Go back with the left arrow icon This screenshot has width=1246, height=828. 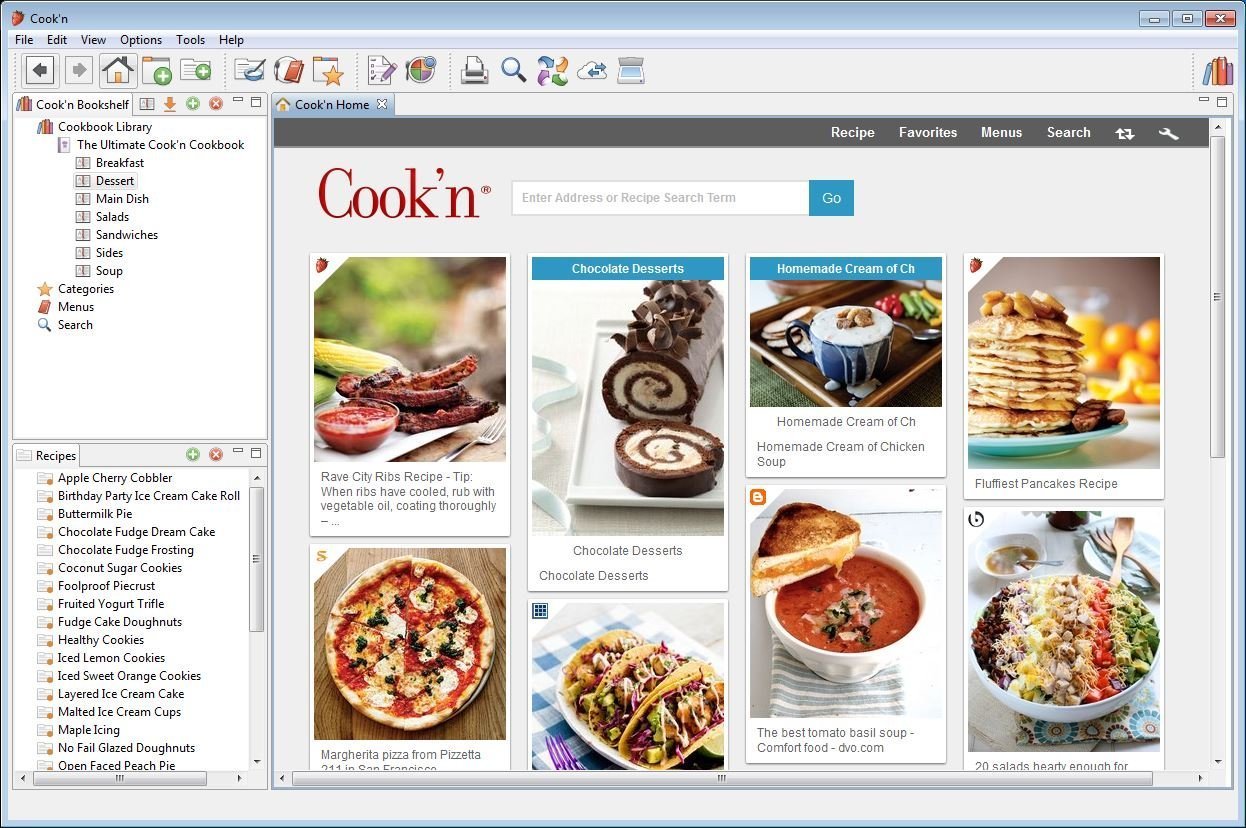pos(40,70)
